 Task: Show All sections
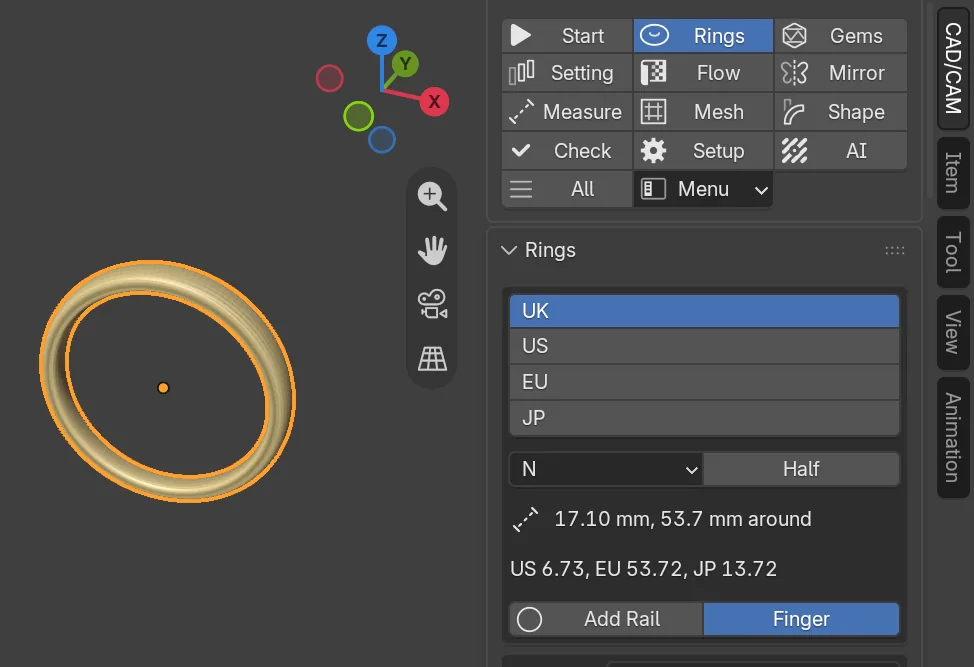tap(567, 189)
